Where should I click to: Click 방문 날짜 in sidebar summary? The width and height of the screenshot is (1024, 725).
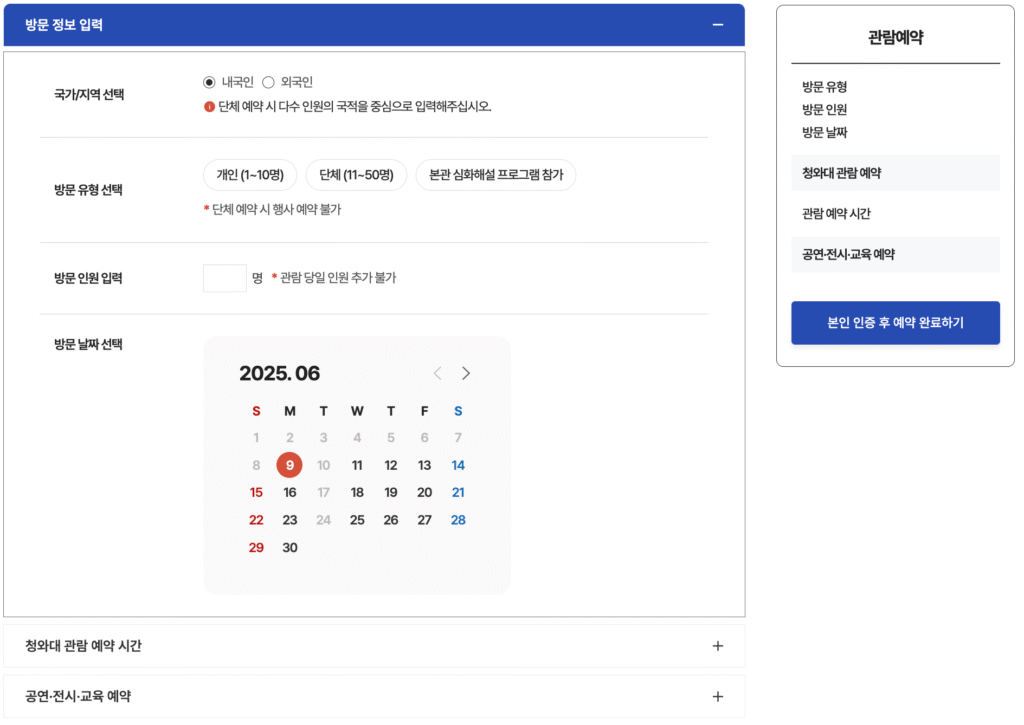tap(824, 133)
